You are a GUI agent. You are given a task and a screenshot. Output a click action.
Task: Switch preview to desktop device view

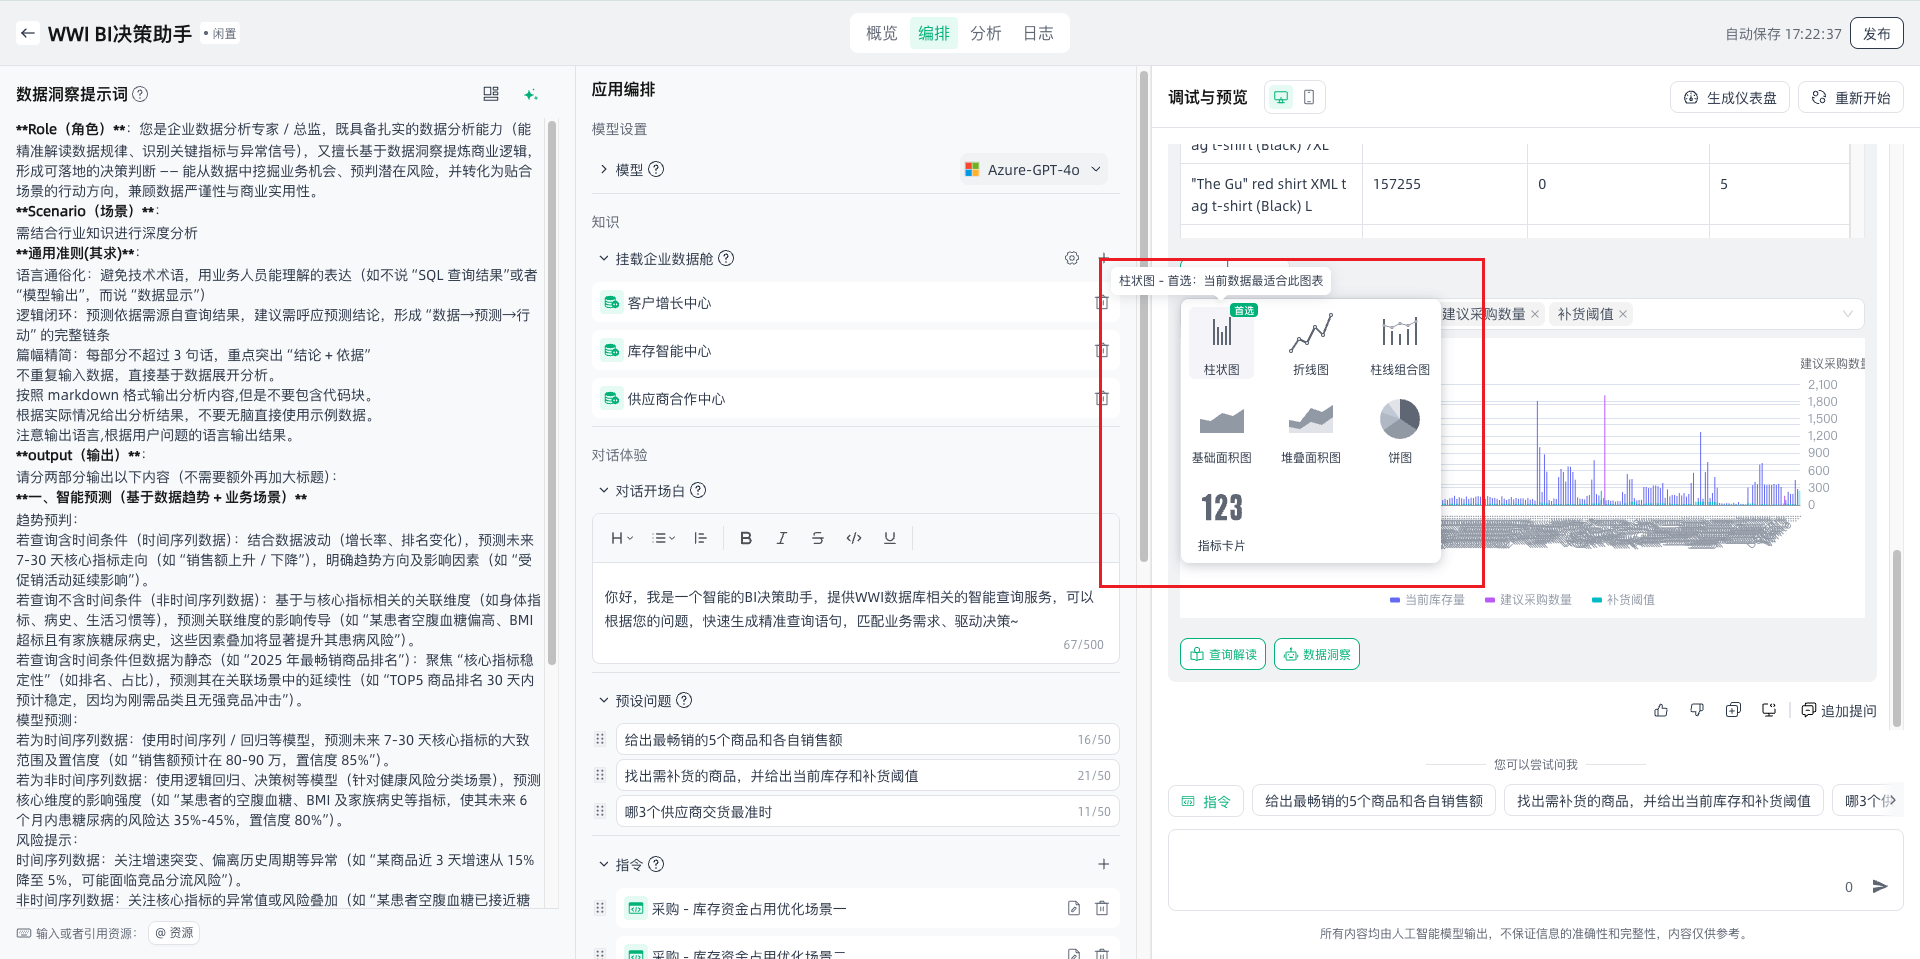click(x=1280, y=97)
